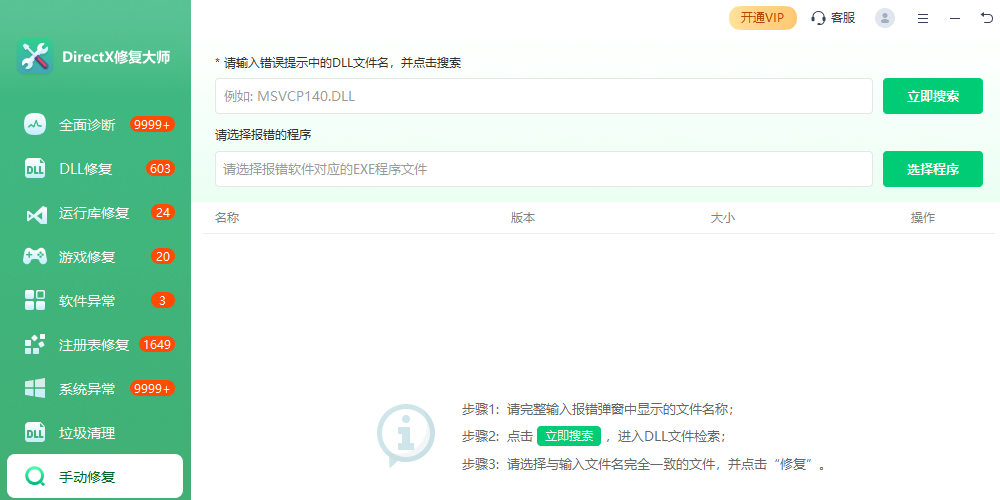Open 全面诊断 heartbeat icon in sidebar
Image resolution: width=1000 pixels, height=500 pixels.
coord(35,125)
